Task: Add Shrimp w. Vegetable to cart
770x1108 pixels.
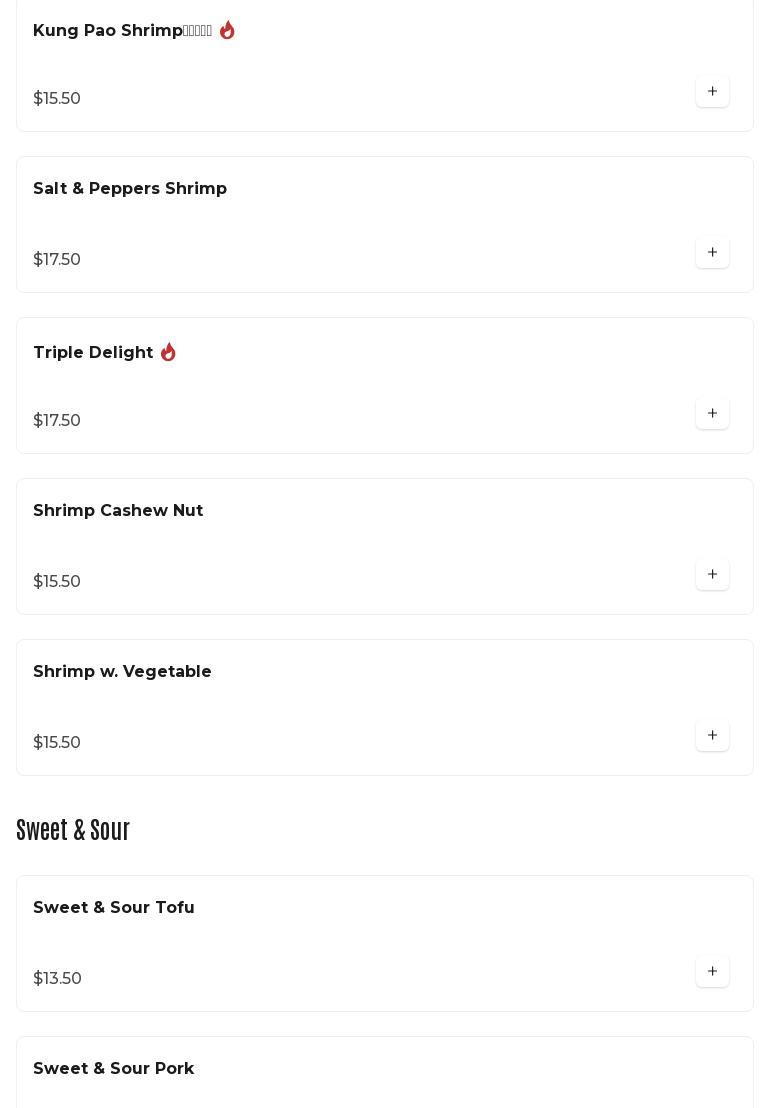Action: pos(712,736)
